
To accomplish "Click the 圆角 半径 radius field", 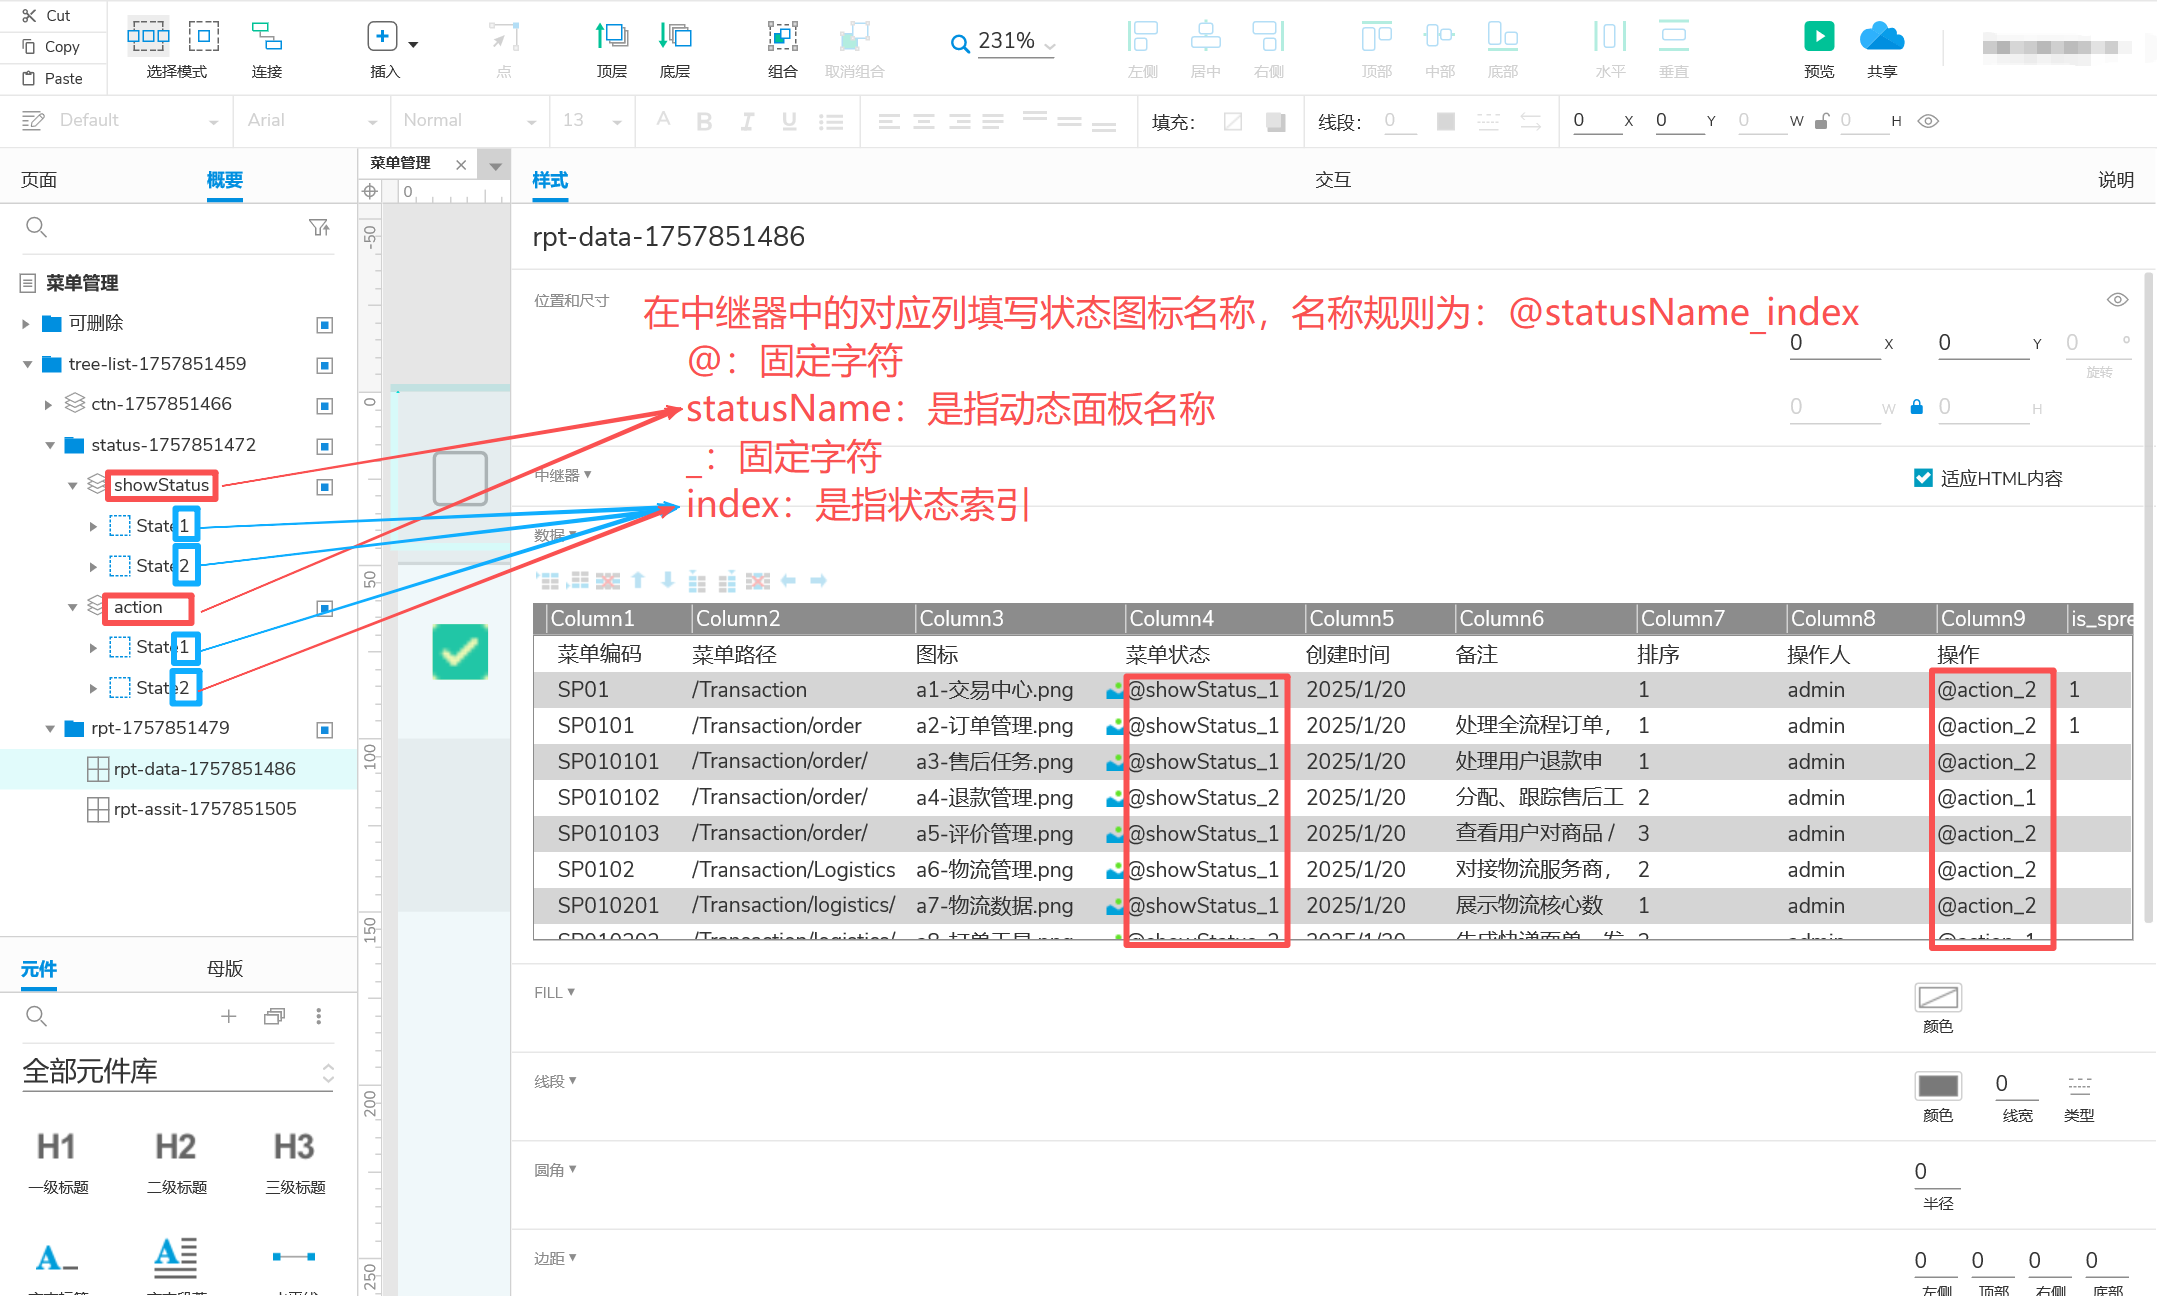I will [1937, 1172].
